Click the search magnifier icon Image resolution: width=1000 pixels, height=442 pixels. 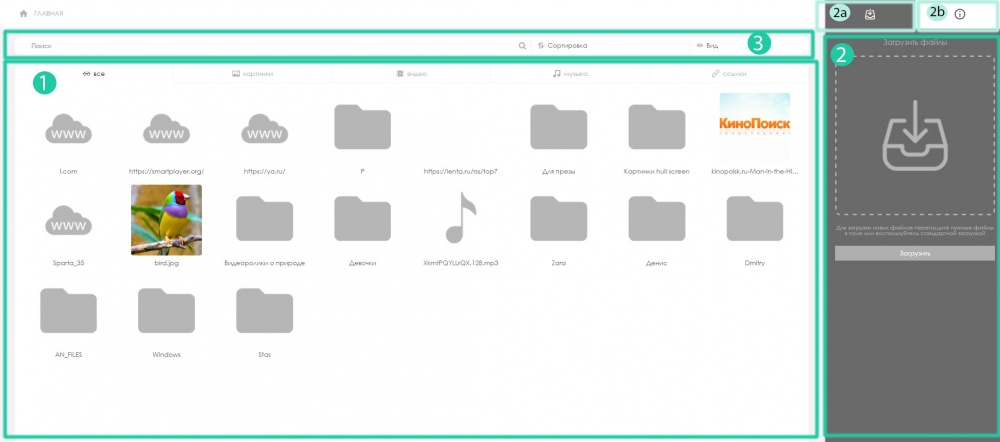click(522, 46)
